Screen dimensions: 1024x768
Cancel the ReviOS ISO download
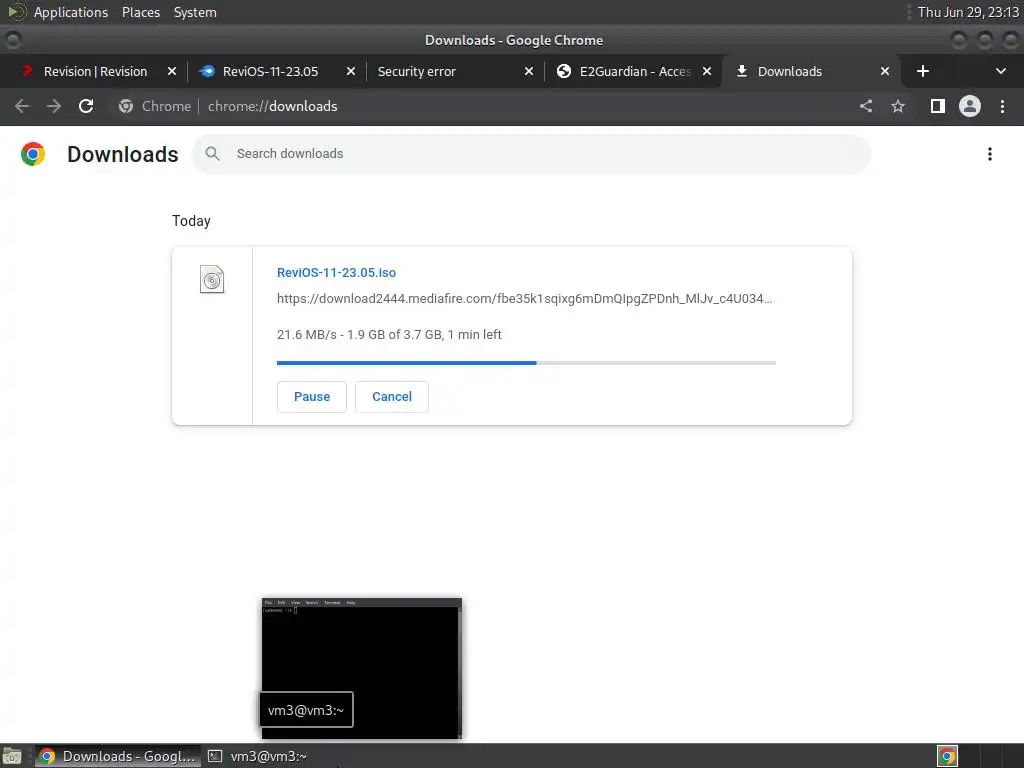click(392, 396)
